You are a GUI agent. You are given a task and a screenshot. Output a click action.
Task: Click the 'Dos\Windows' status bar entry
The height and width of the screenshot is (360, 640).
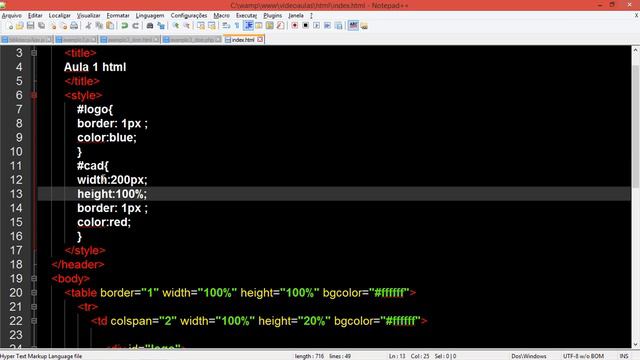click(529, 356)
